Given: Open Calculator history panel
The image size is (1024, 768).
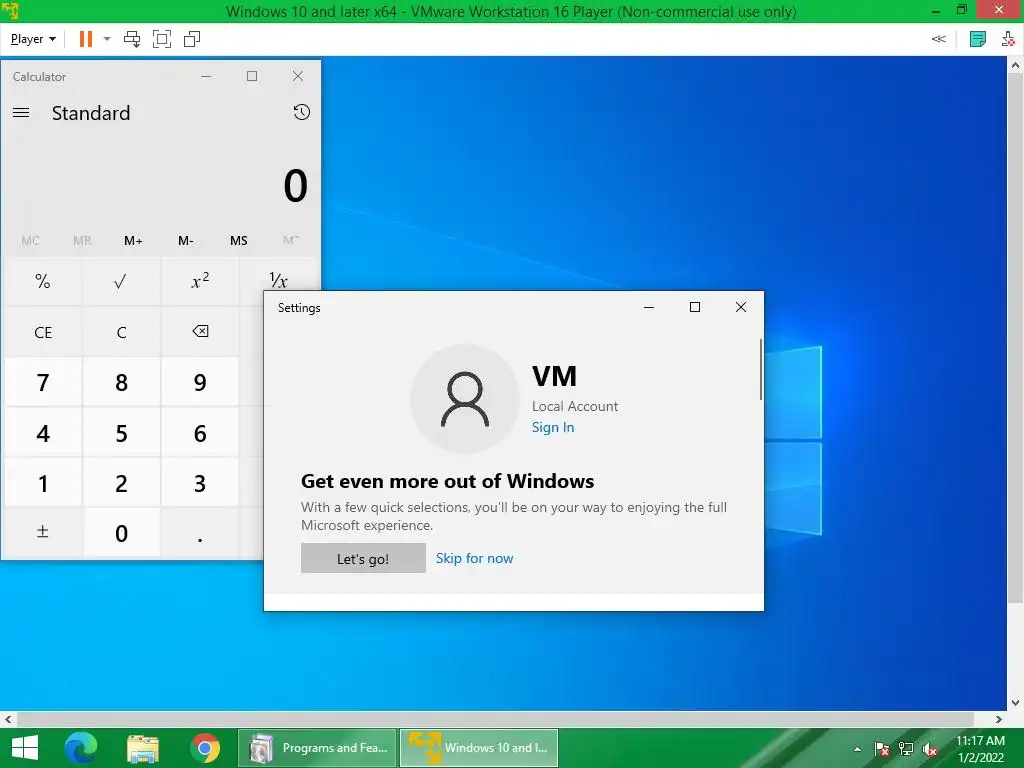Looking at the screenshot, I should coord(301,112).
